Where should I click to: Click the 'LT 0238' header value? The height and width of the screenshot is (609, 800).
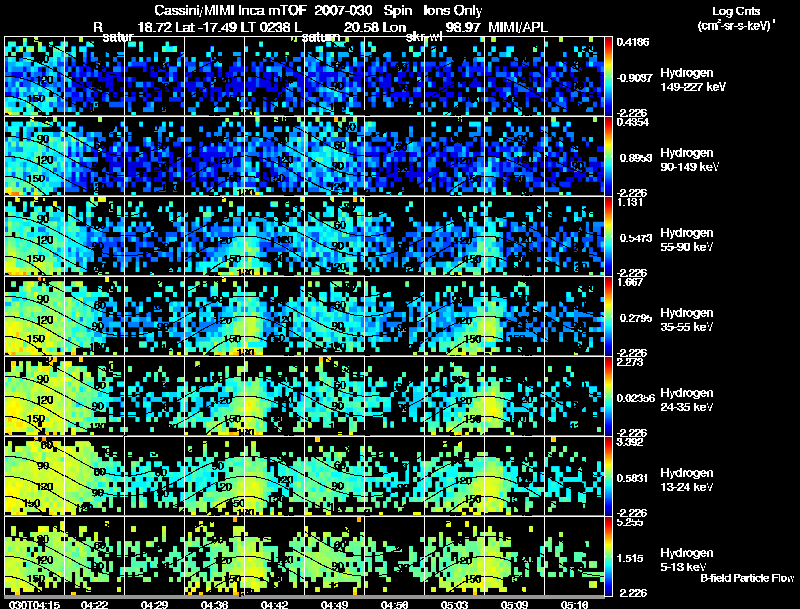click(267, 27)
